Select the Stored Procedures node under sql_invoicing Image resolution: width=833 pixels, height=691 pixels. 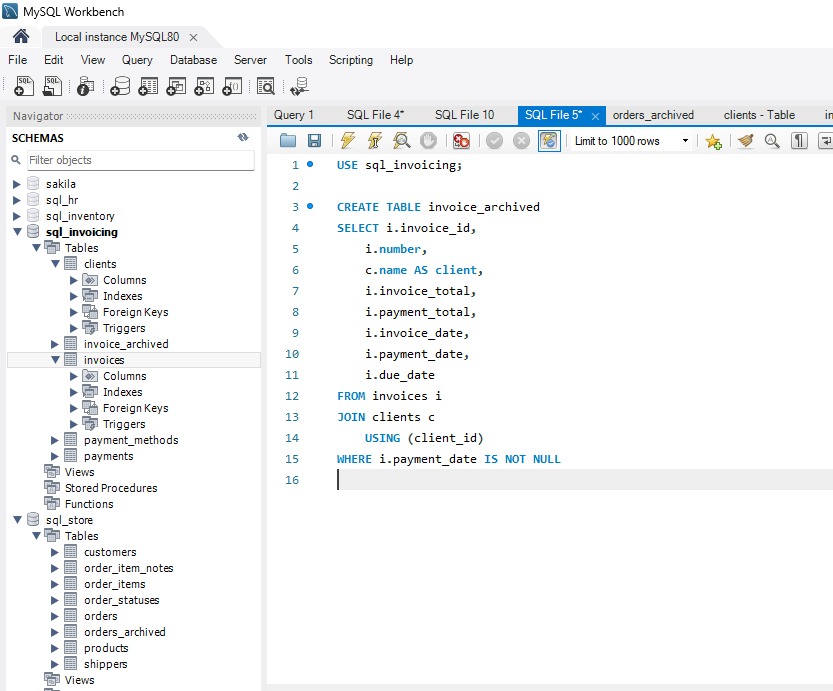point(111,488)
